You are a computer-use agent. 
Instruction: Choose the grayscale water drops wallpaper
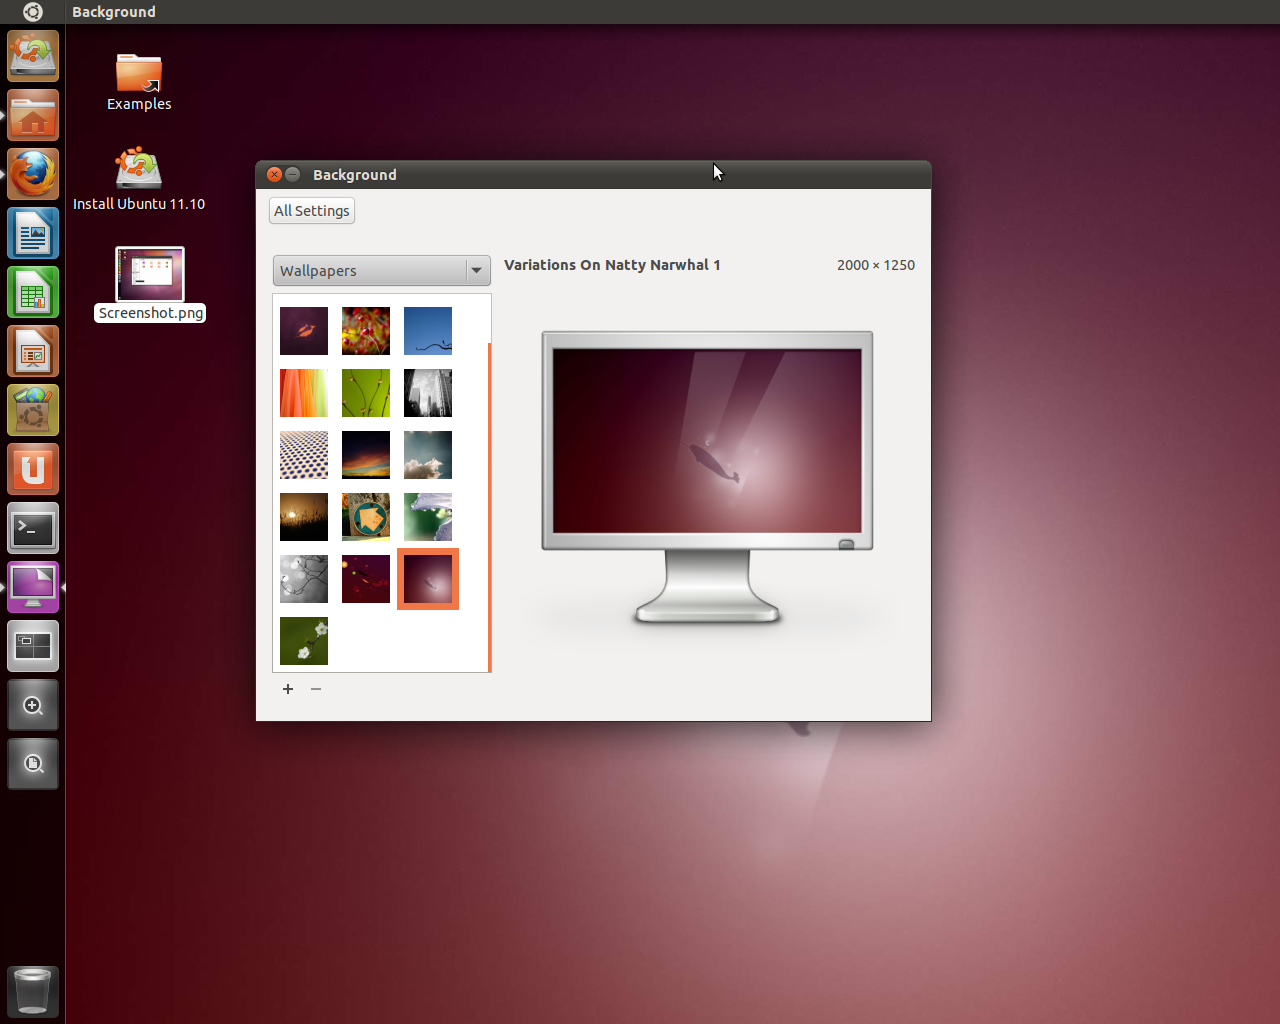[304, 579]
